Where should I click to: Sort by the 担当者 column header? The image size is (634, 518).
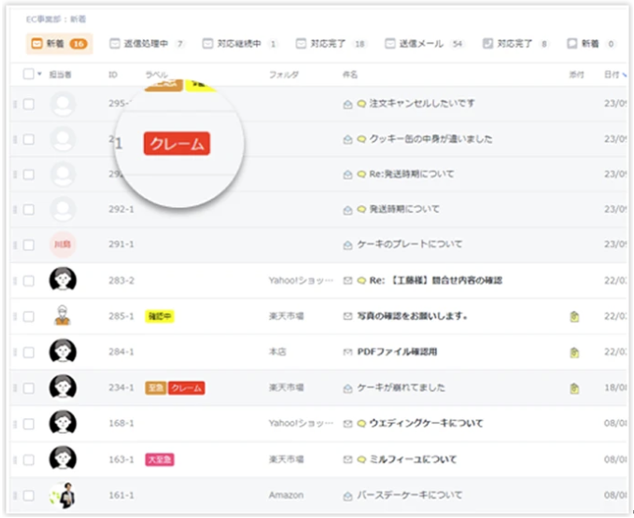[x=59, y=74]
